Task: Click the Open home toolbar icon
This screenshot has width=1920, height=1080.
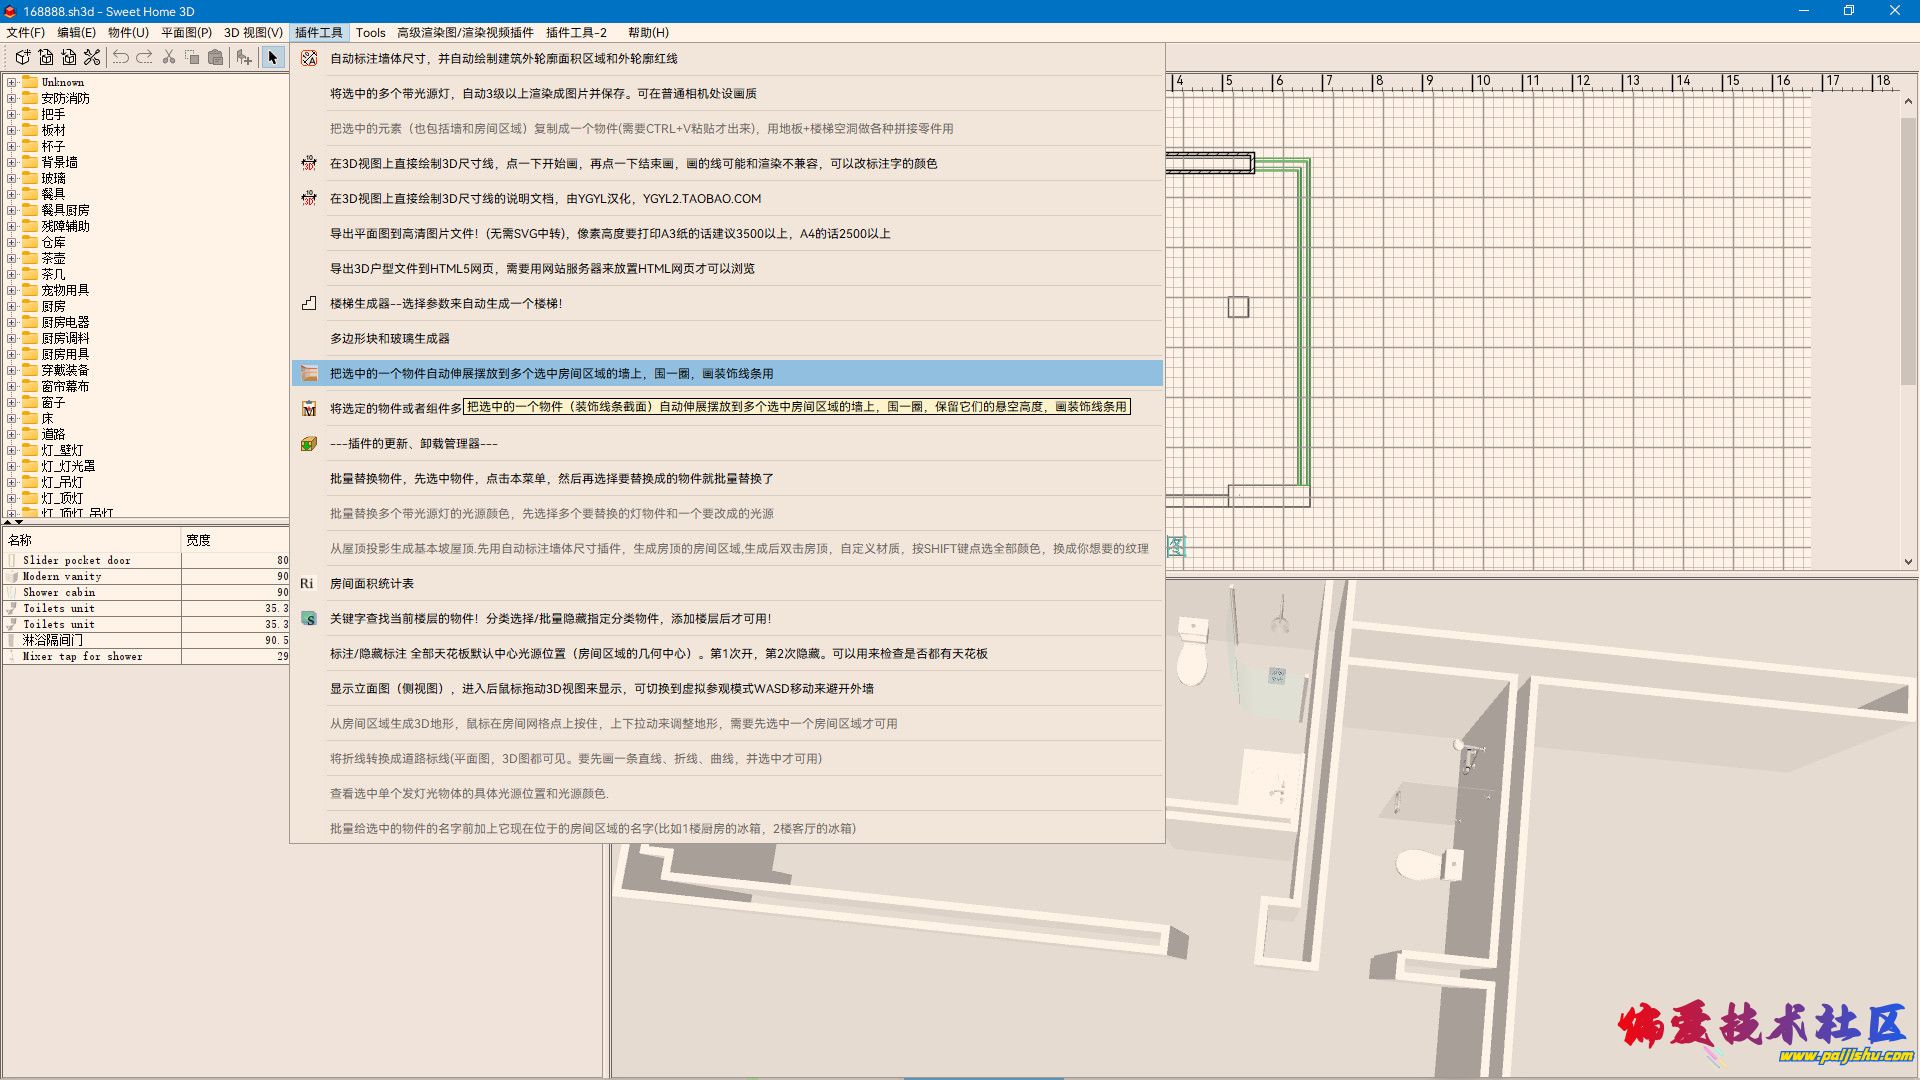Action: 46,57
